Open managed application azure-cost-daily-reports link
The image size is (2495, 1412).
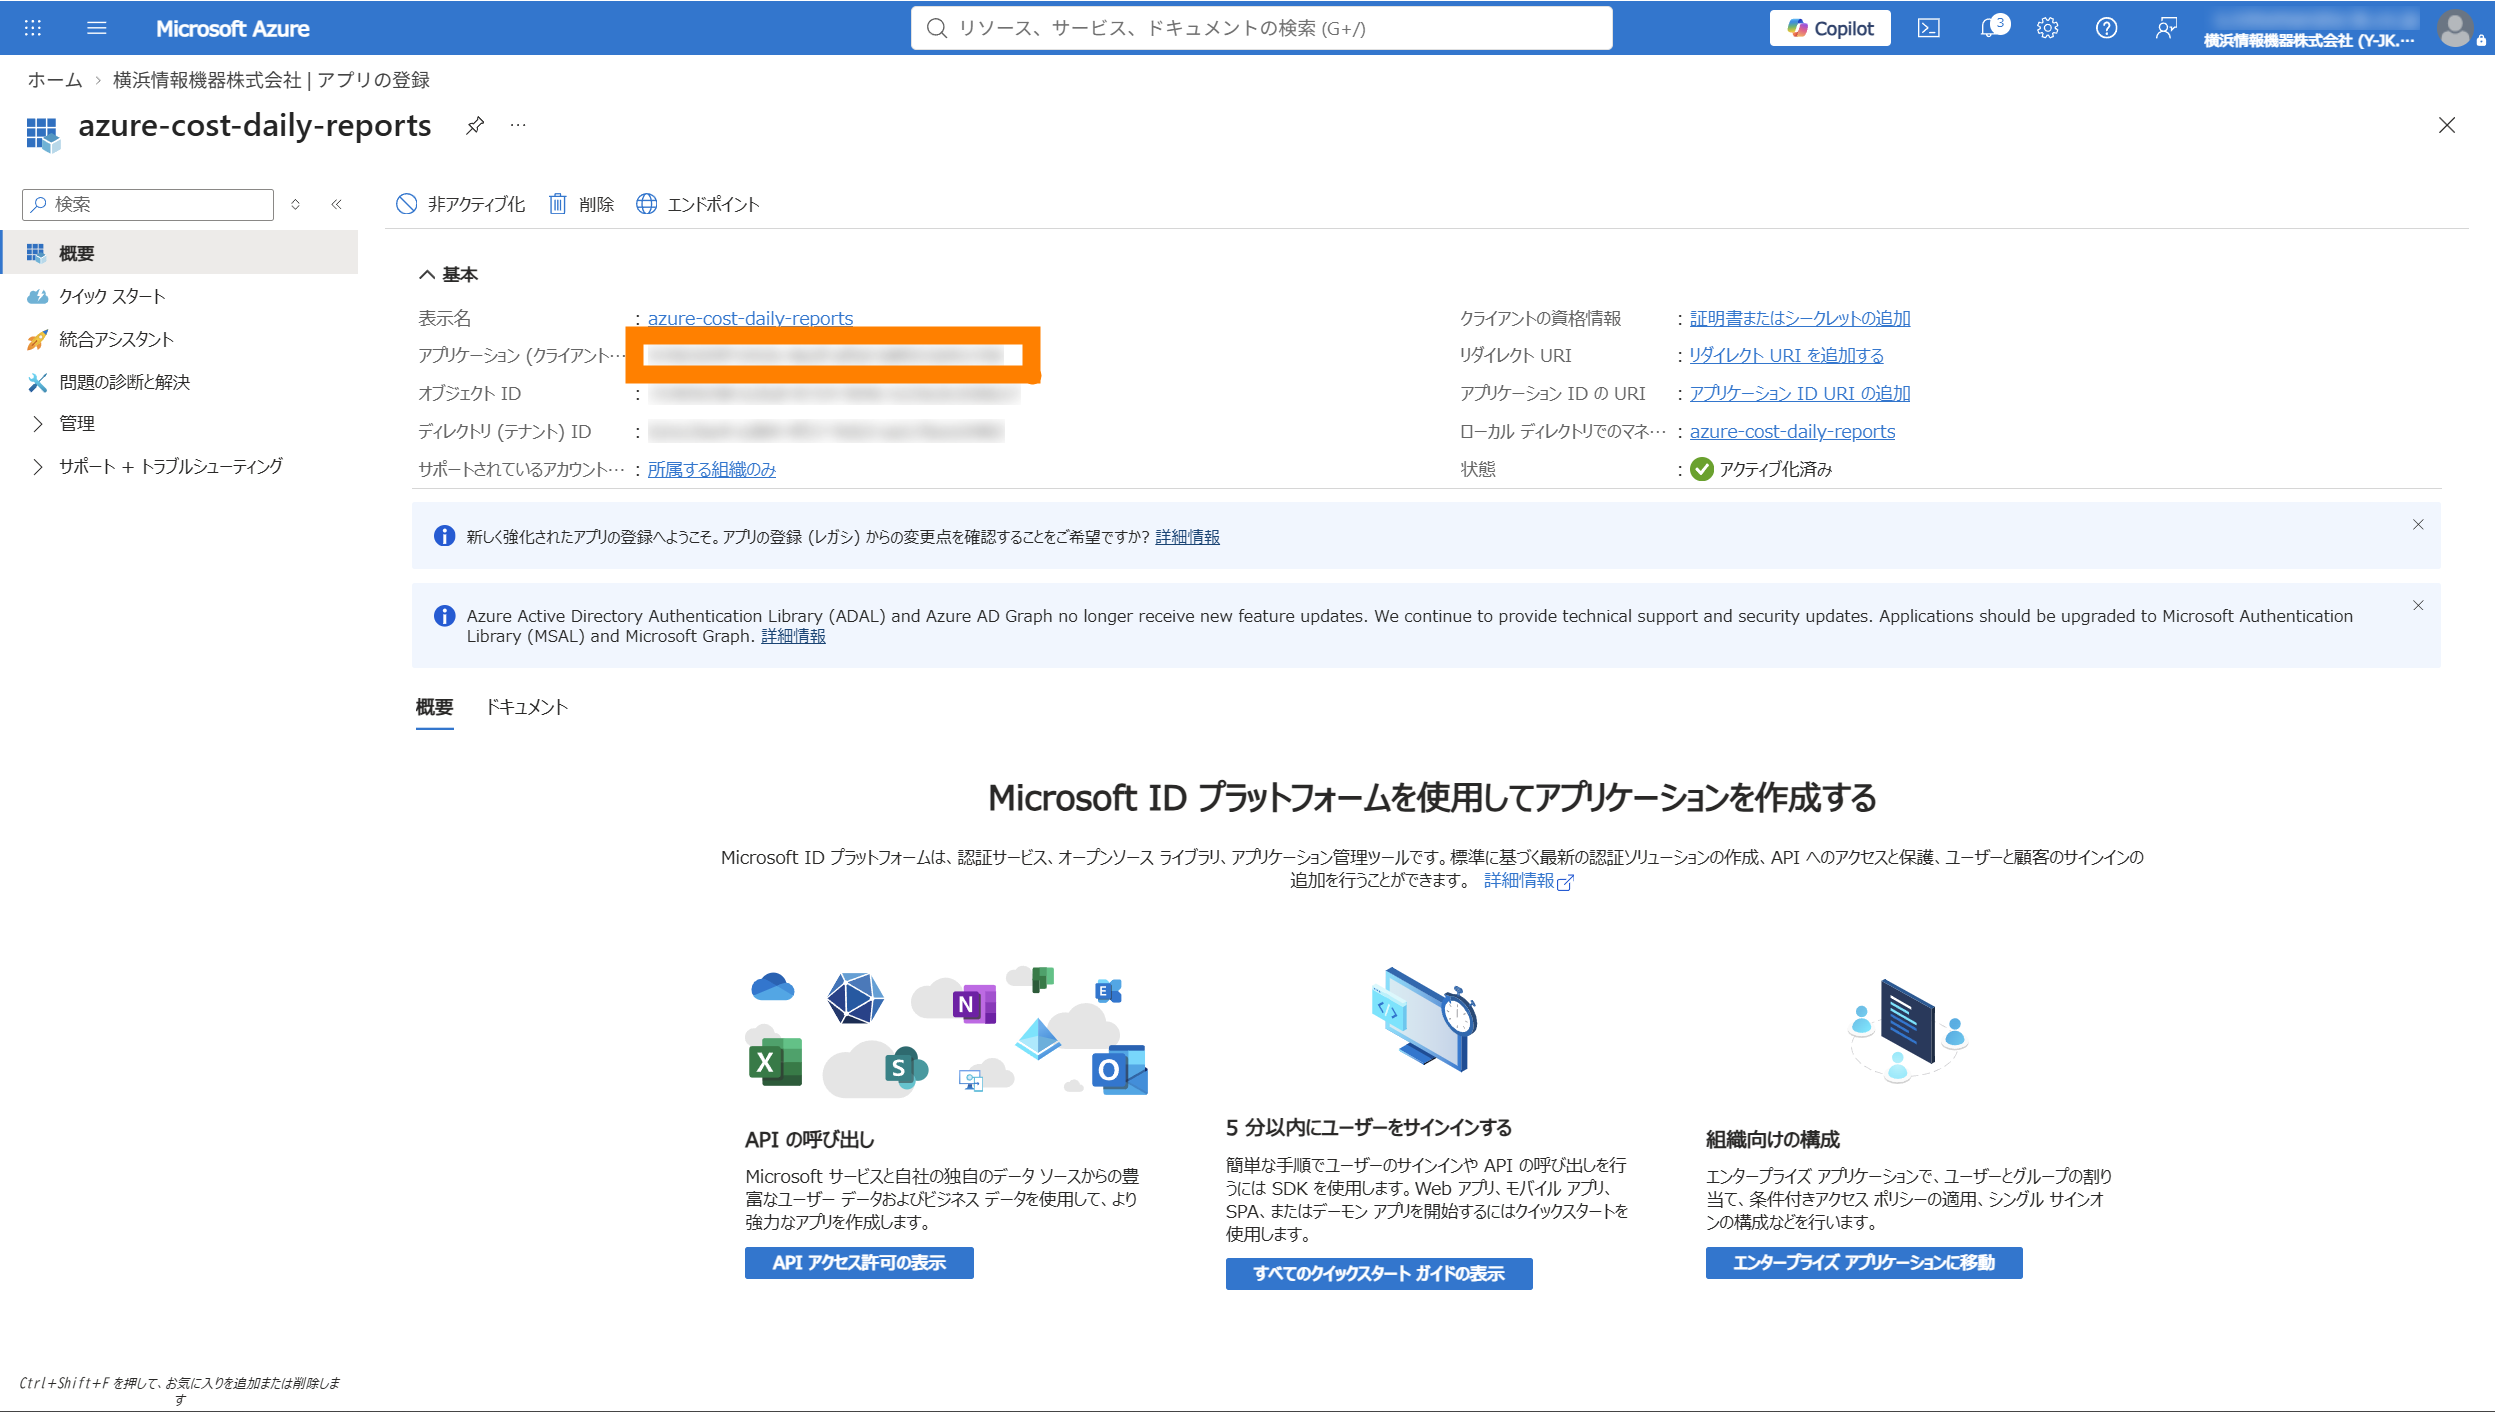coord(1792,431)
